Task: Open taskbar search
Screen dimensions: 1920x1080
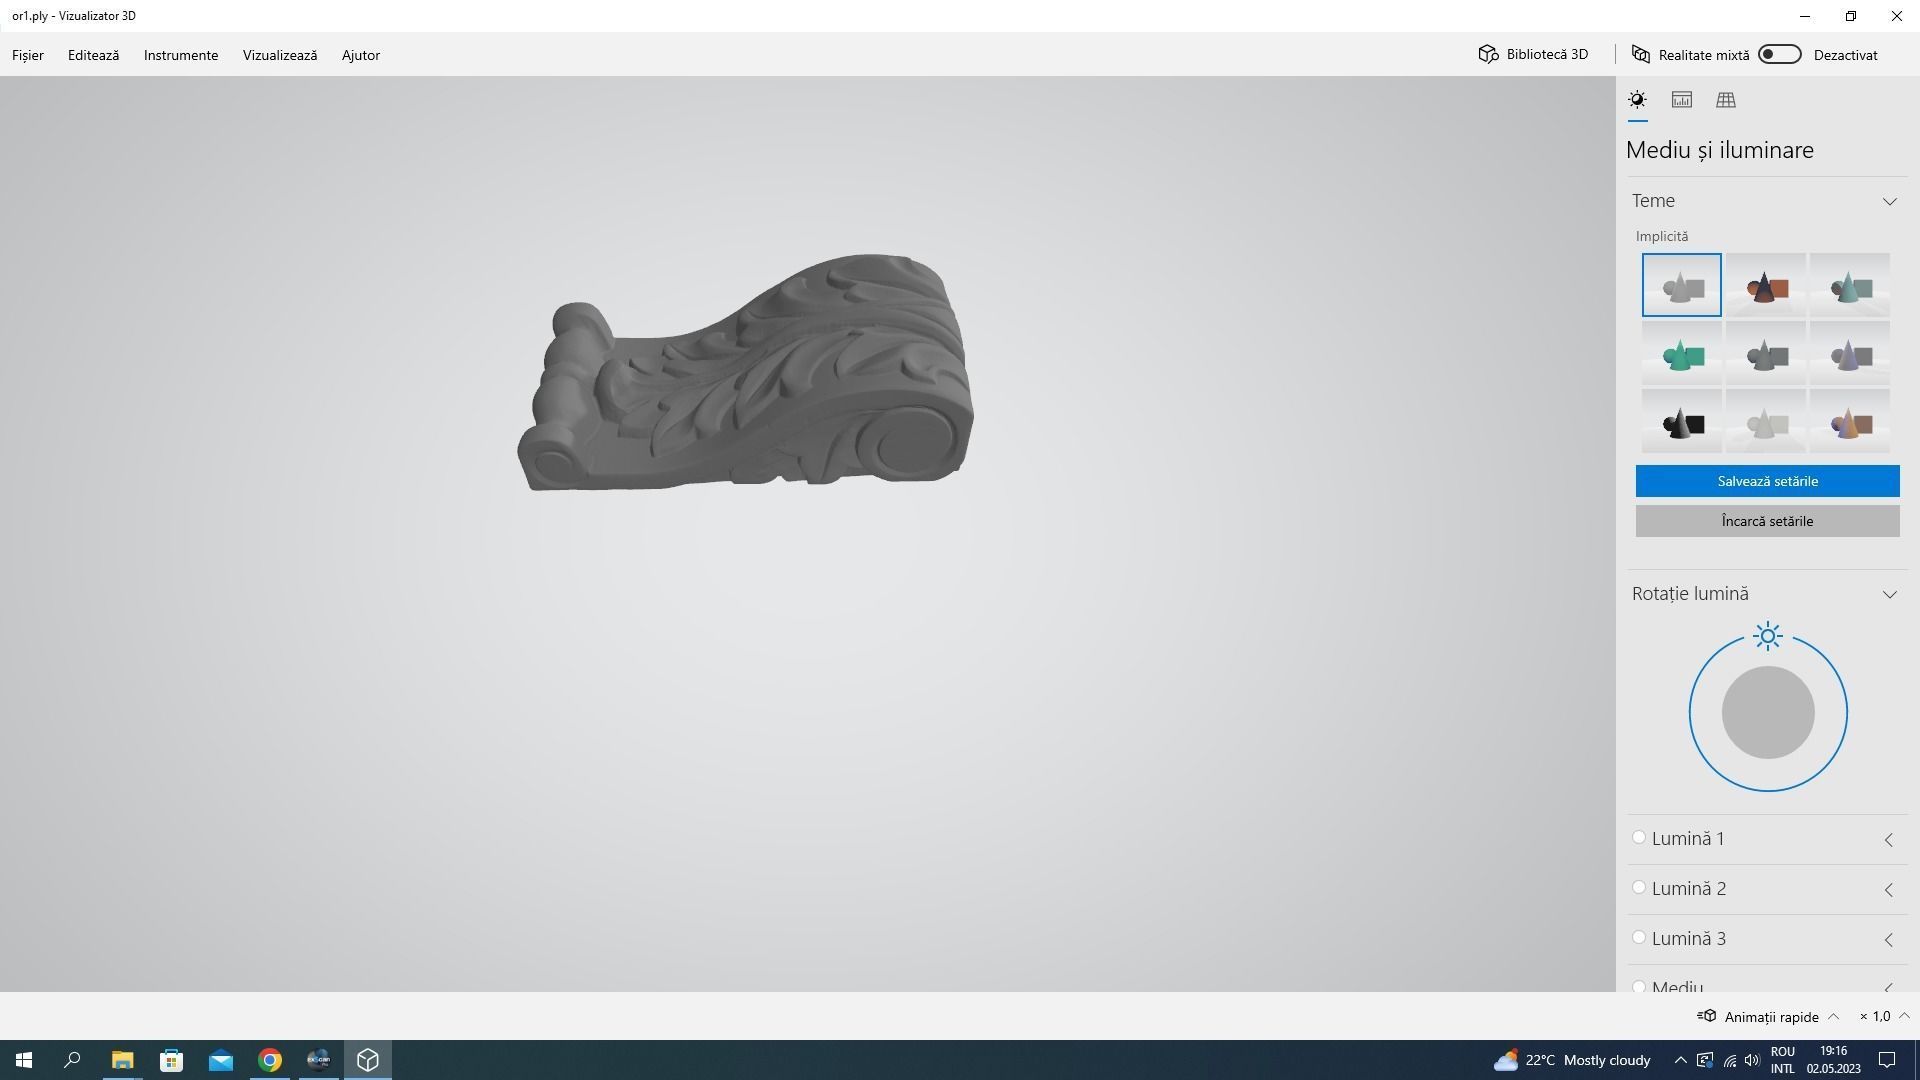Action: point(72,1060)
